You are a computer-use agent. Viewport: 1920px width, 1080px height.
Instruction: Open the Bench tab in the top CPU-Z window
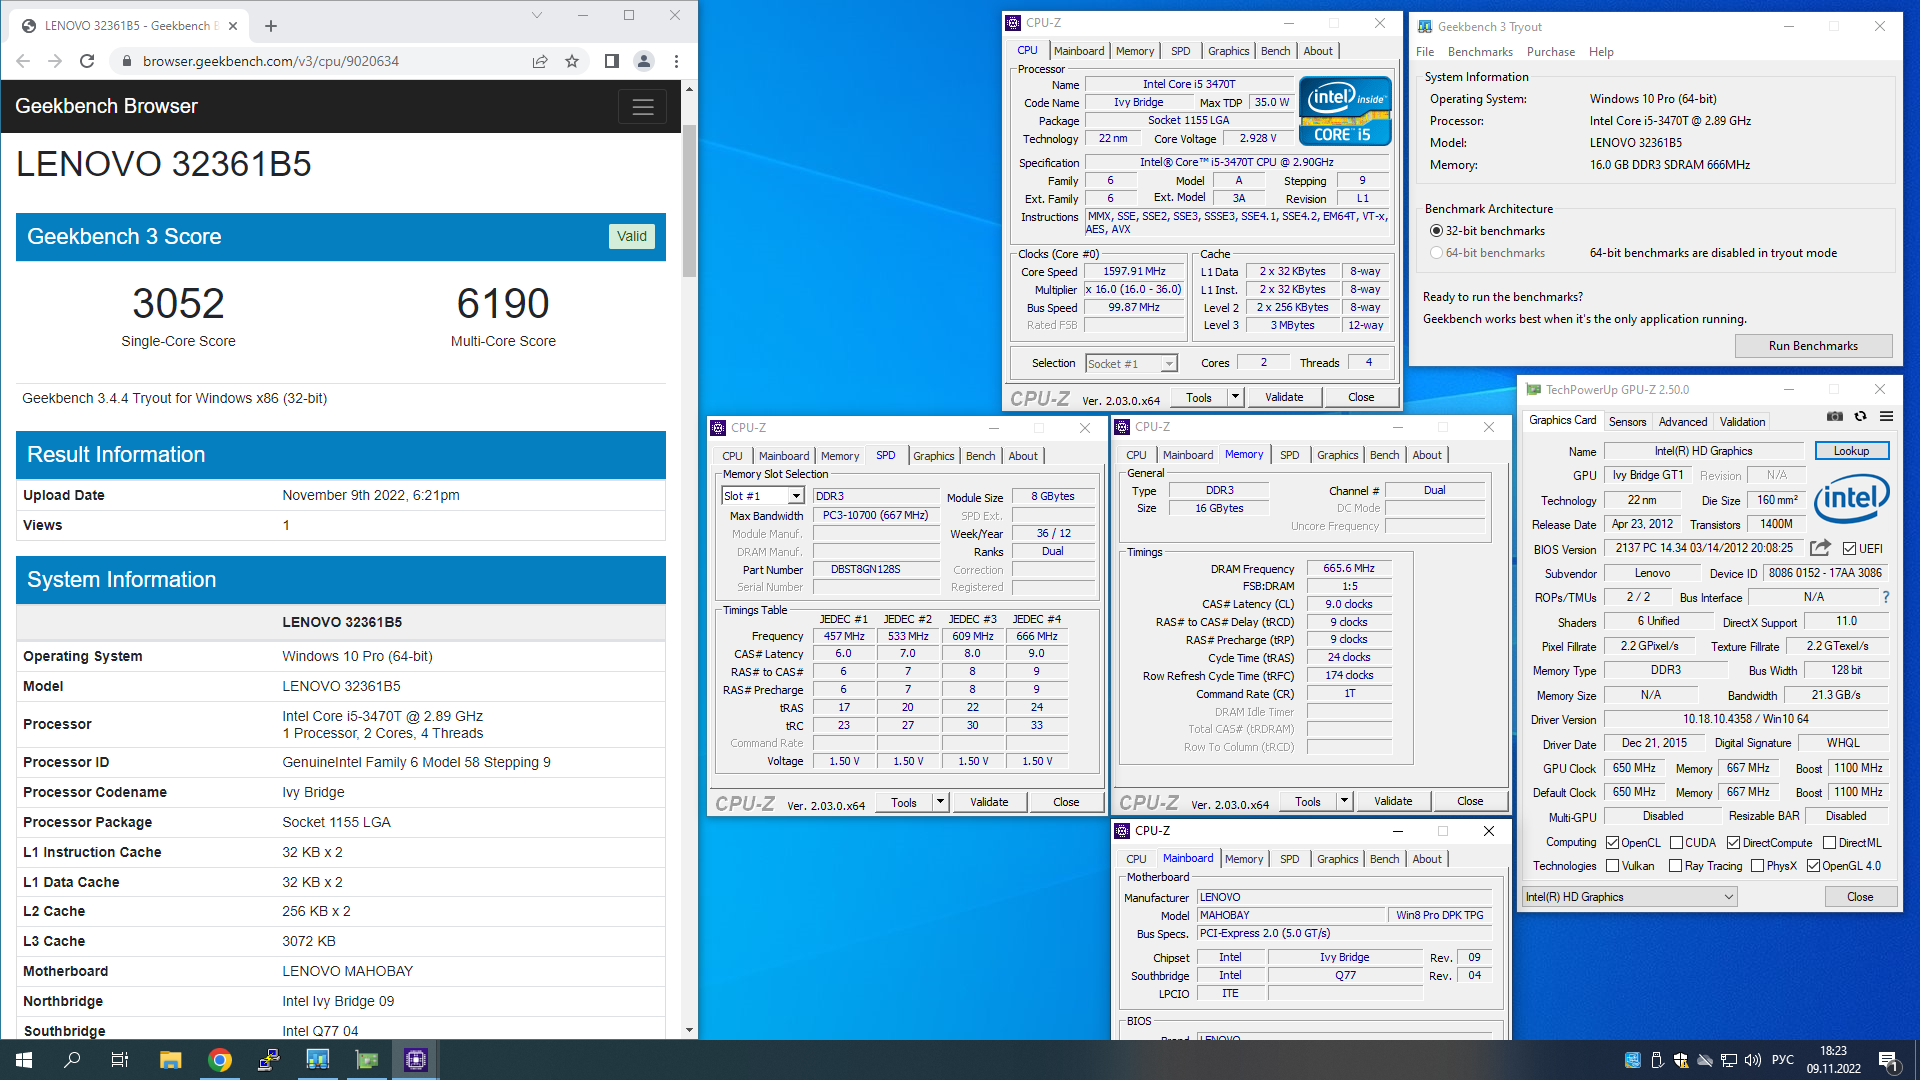[x=1275, y=51]
